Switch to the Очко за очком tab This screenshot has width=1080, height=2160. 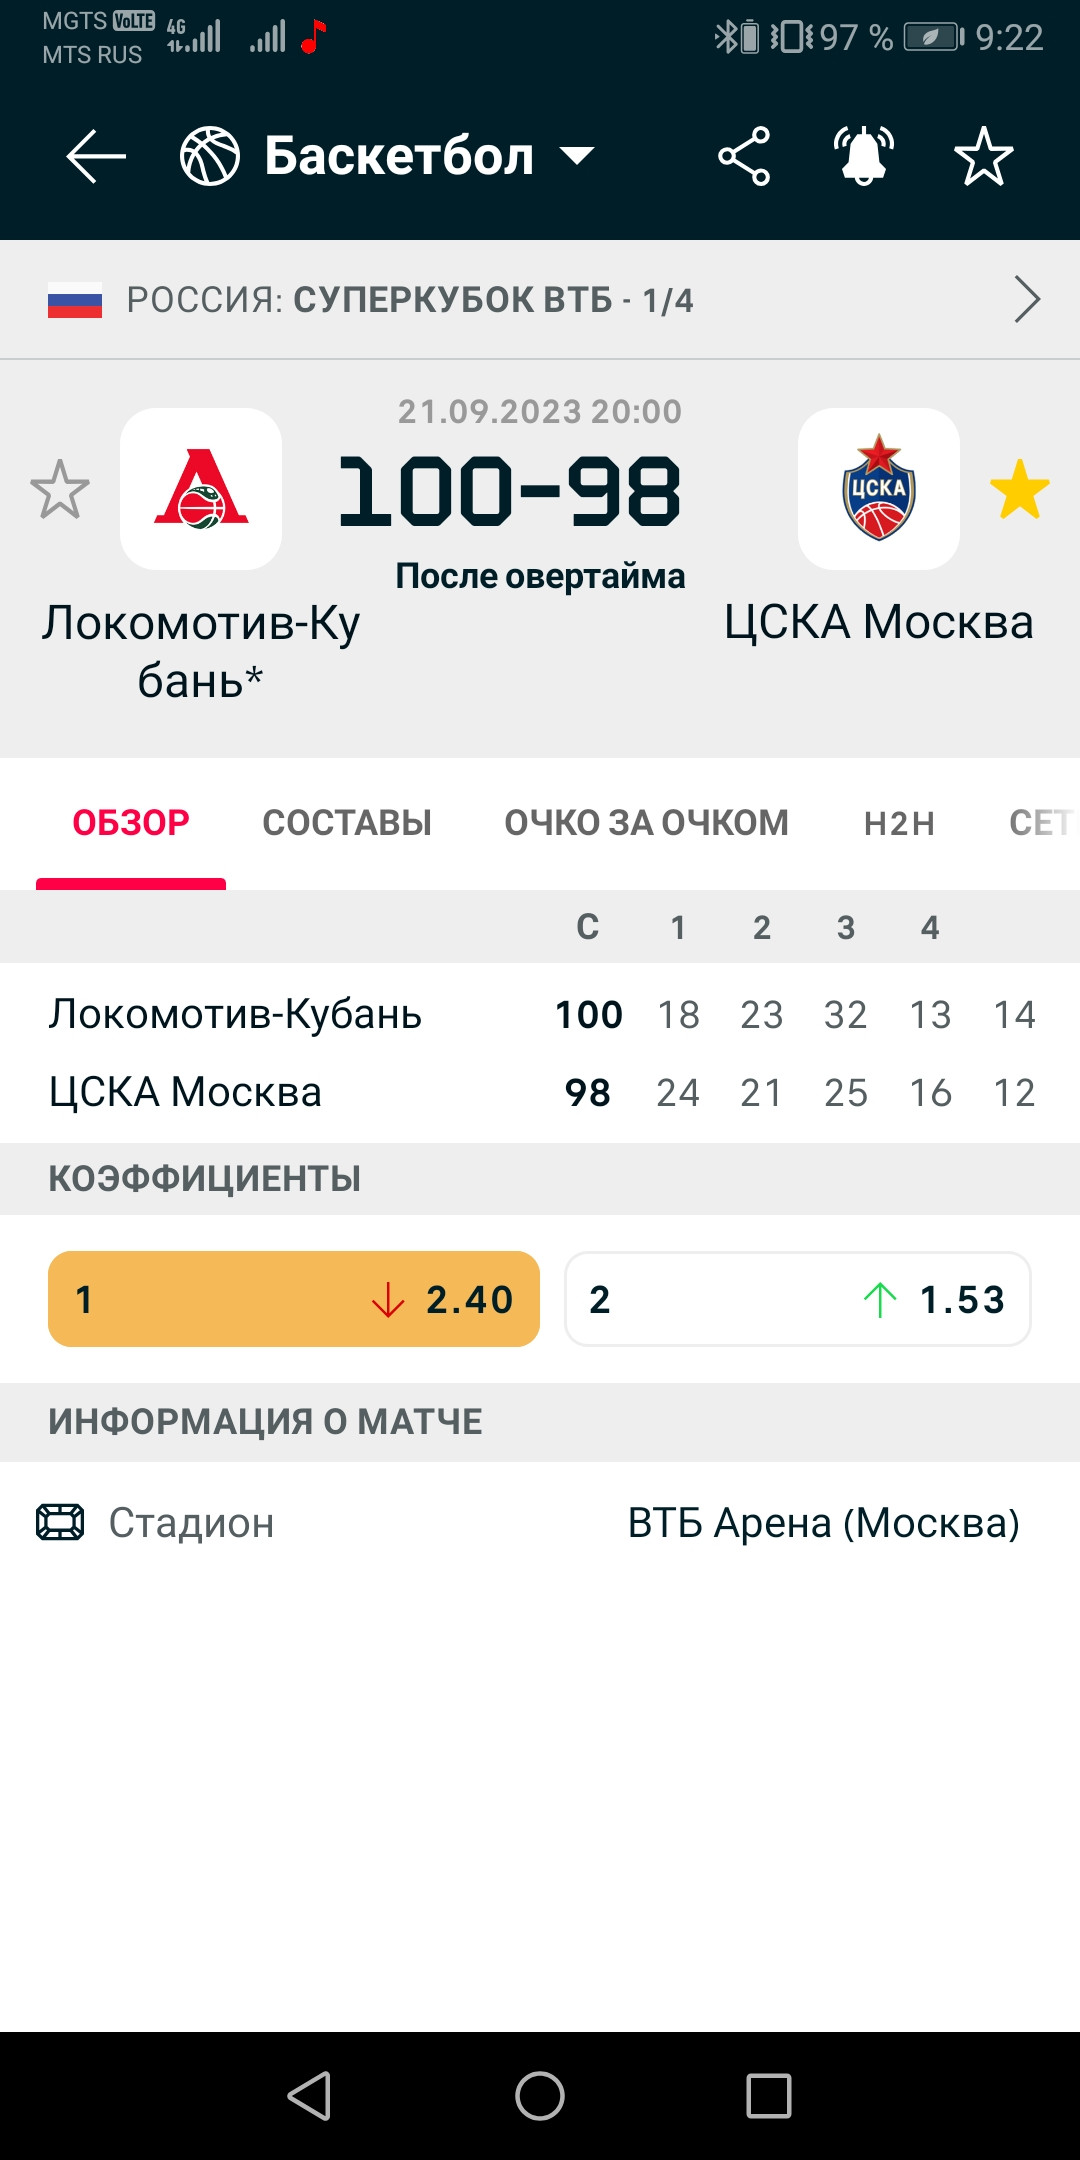647,823
